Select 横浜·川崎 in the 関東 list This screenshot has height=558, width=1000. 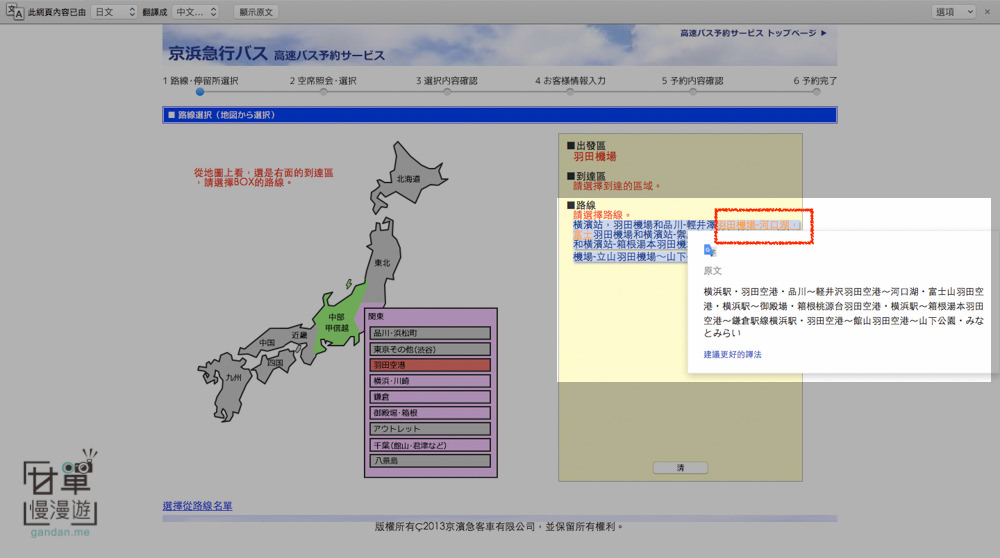pyautogui.click(x=430, y=381)
